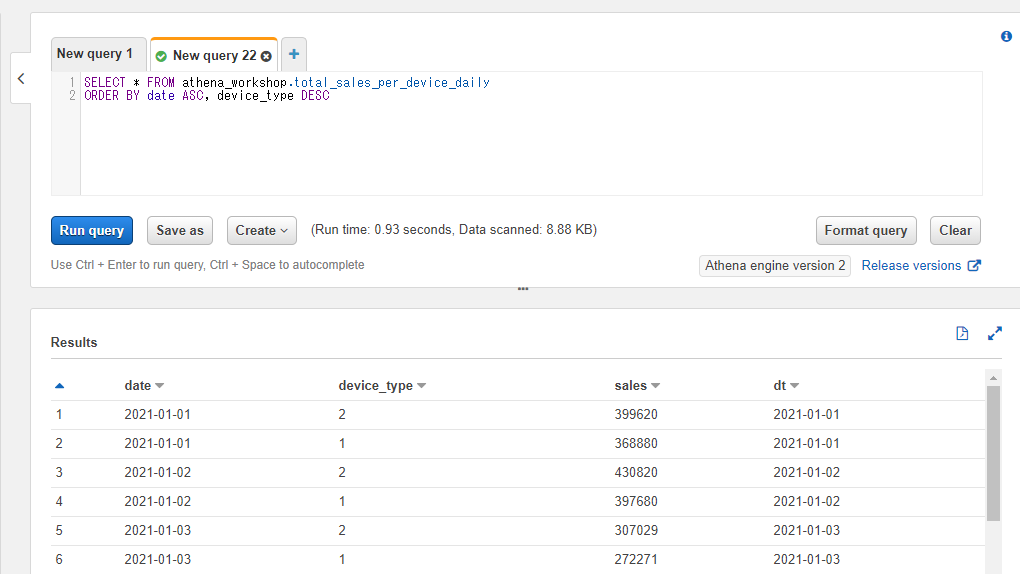Download results file icon

[x=962, y=333]
